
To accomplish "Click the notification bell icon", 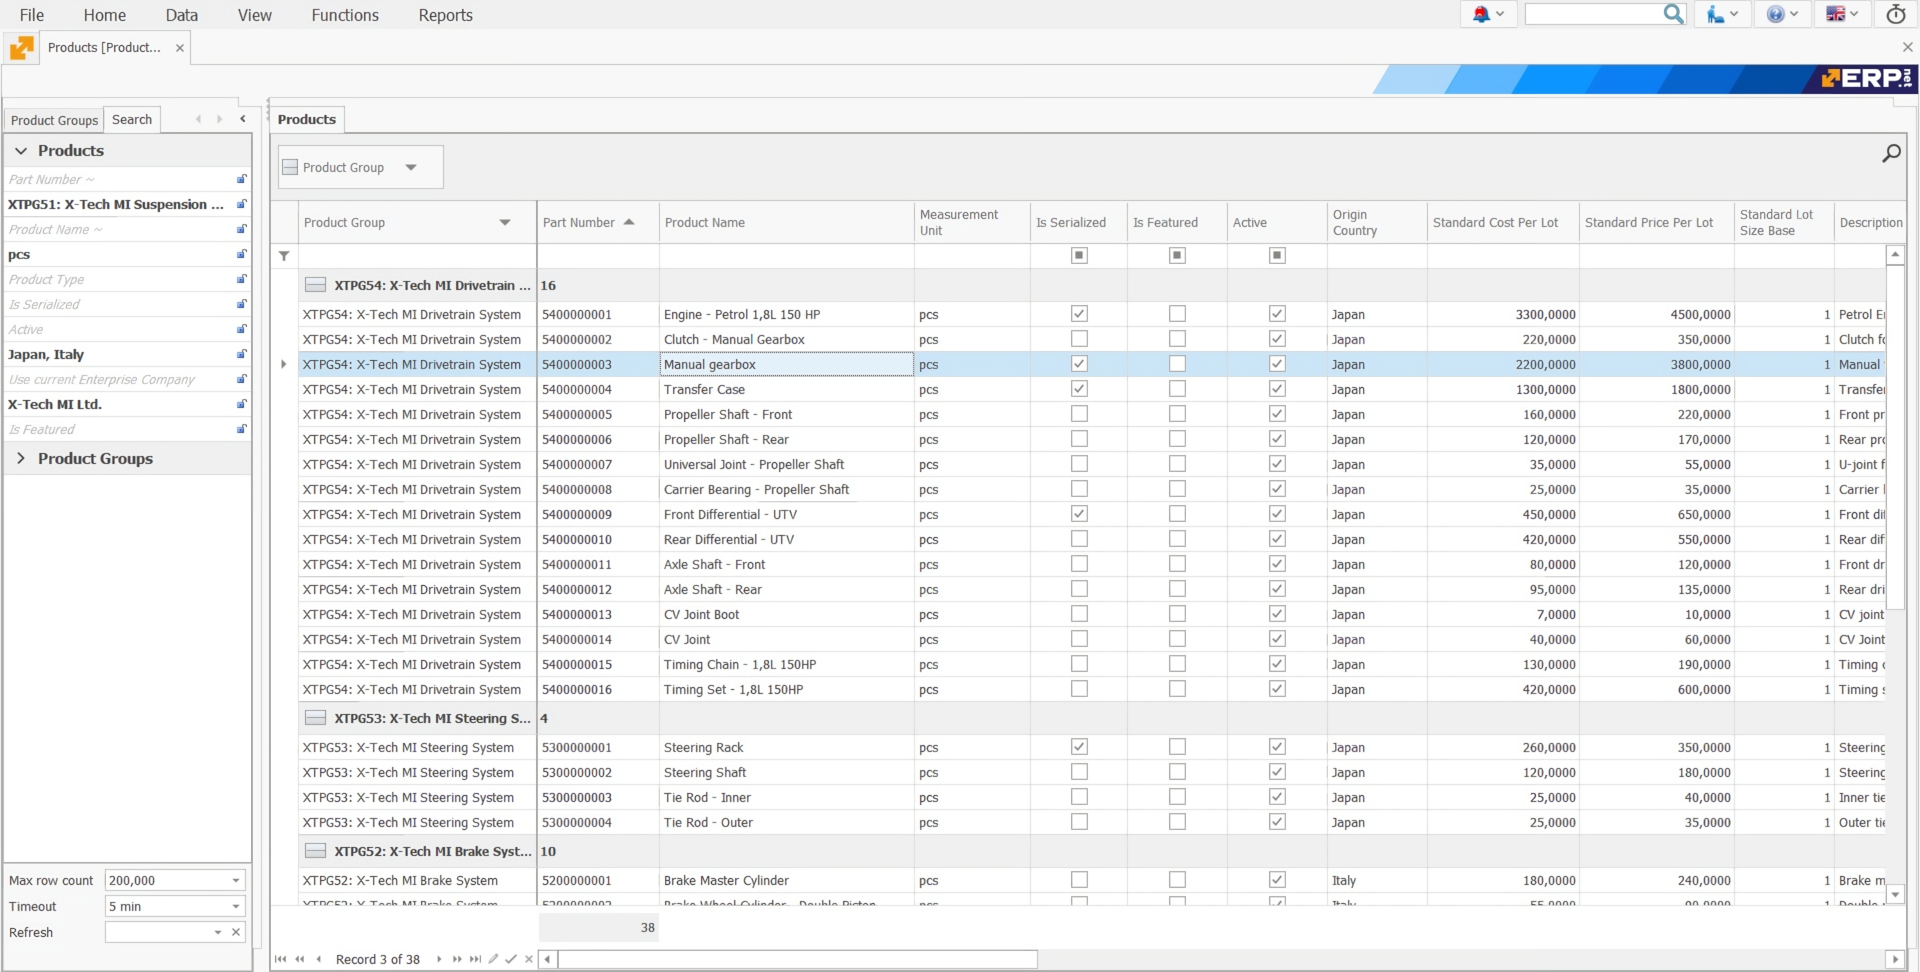I will [1481, 14].
